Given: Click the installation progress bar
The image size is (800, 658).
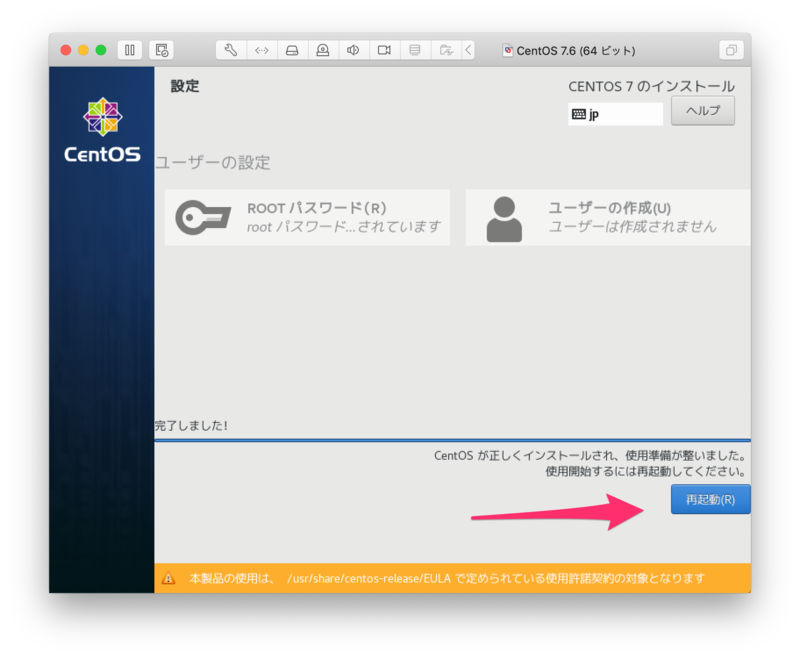Looking at the screenshot, I should (x=453, y=440).
